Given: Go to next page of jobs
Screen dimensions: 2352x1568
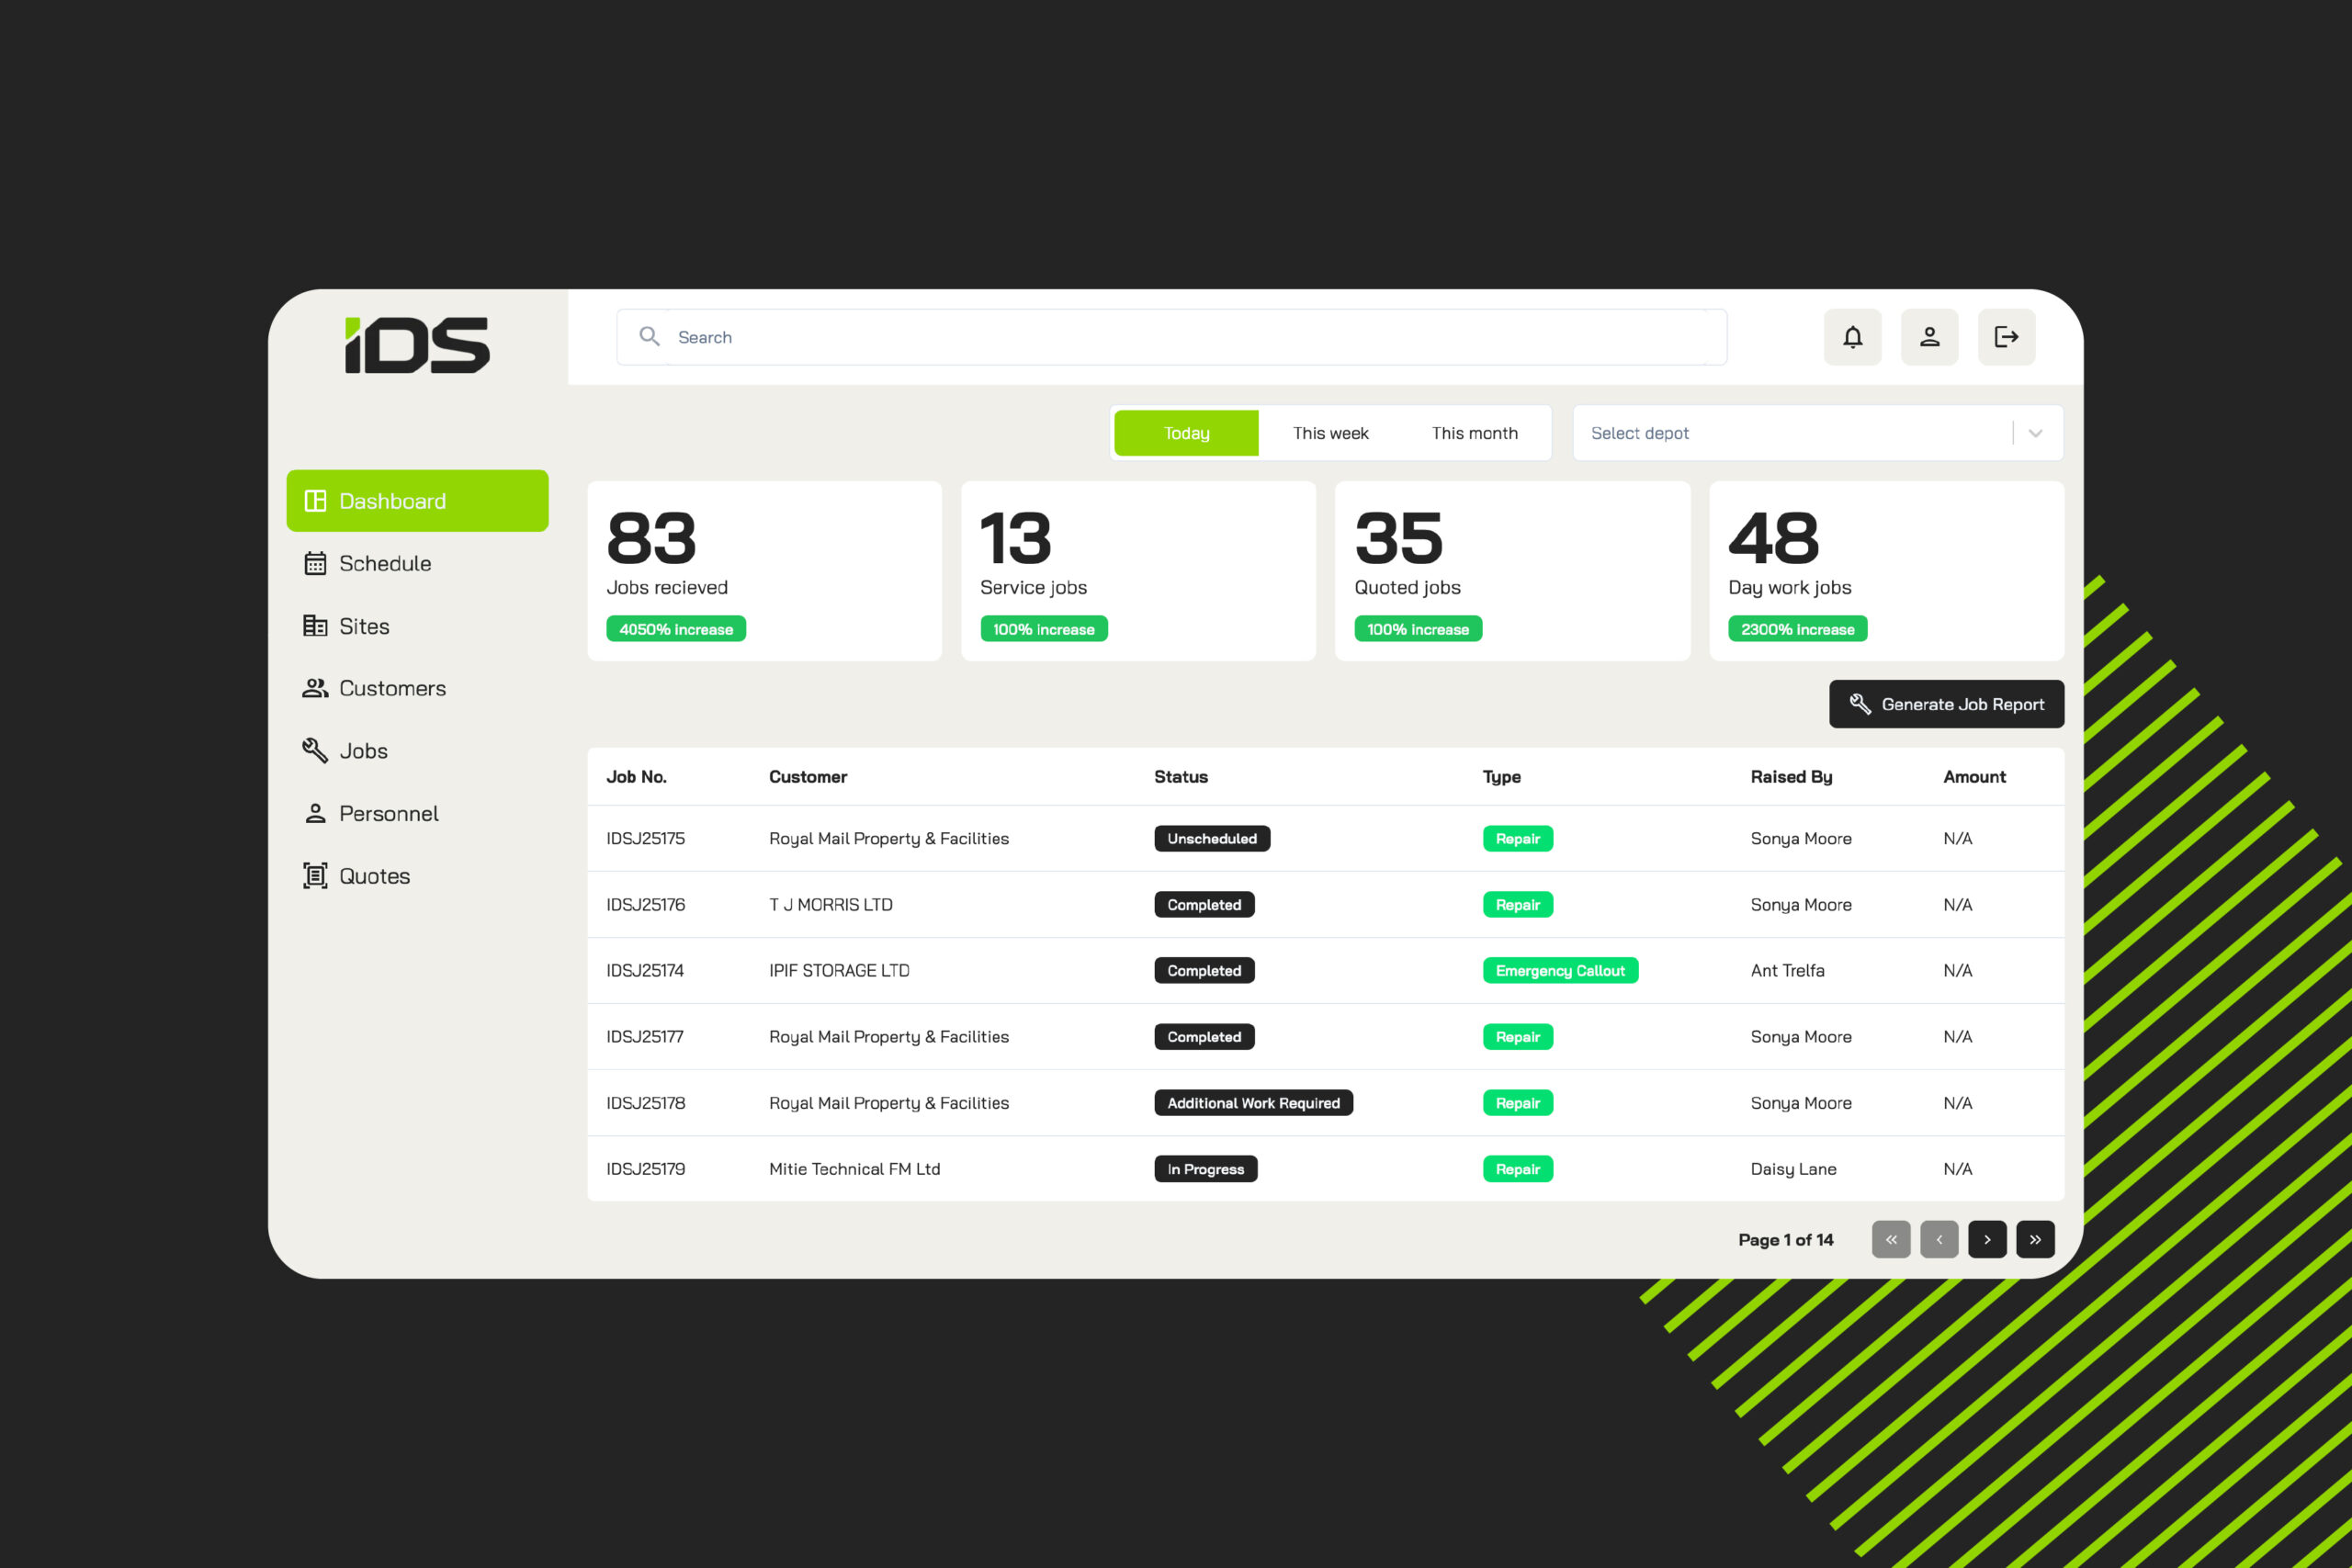Looking at the screenshot, I should (x=1987, y=1239).
